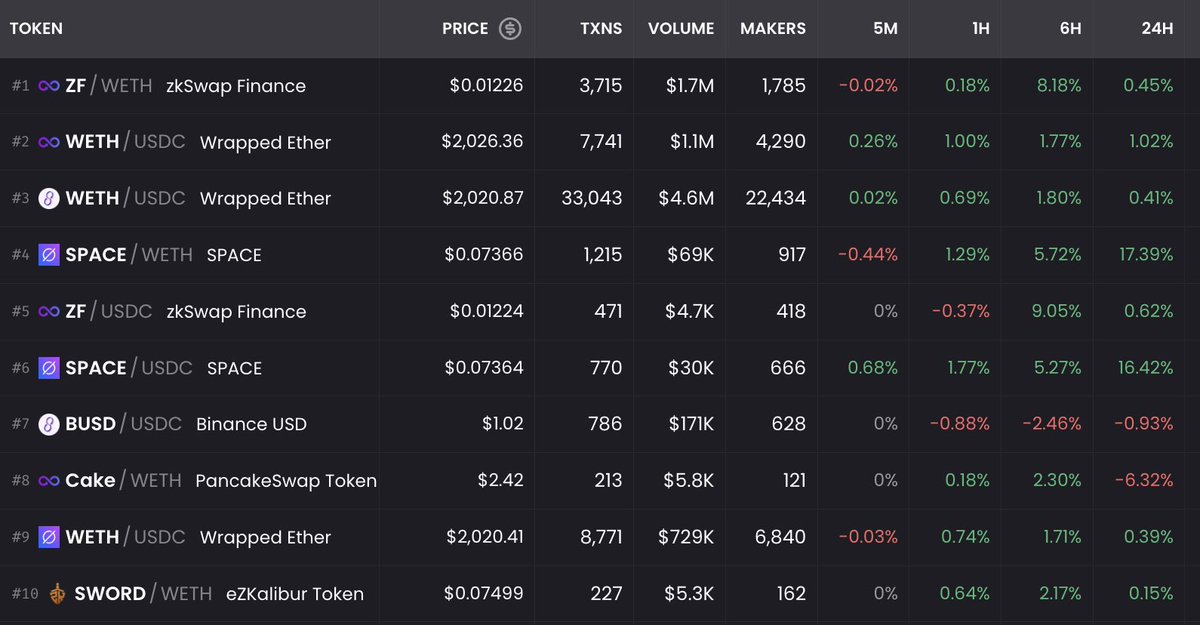Click the $0.07364 price
The width and height of the screenshot is (1200, 625).
point(484,368)
